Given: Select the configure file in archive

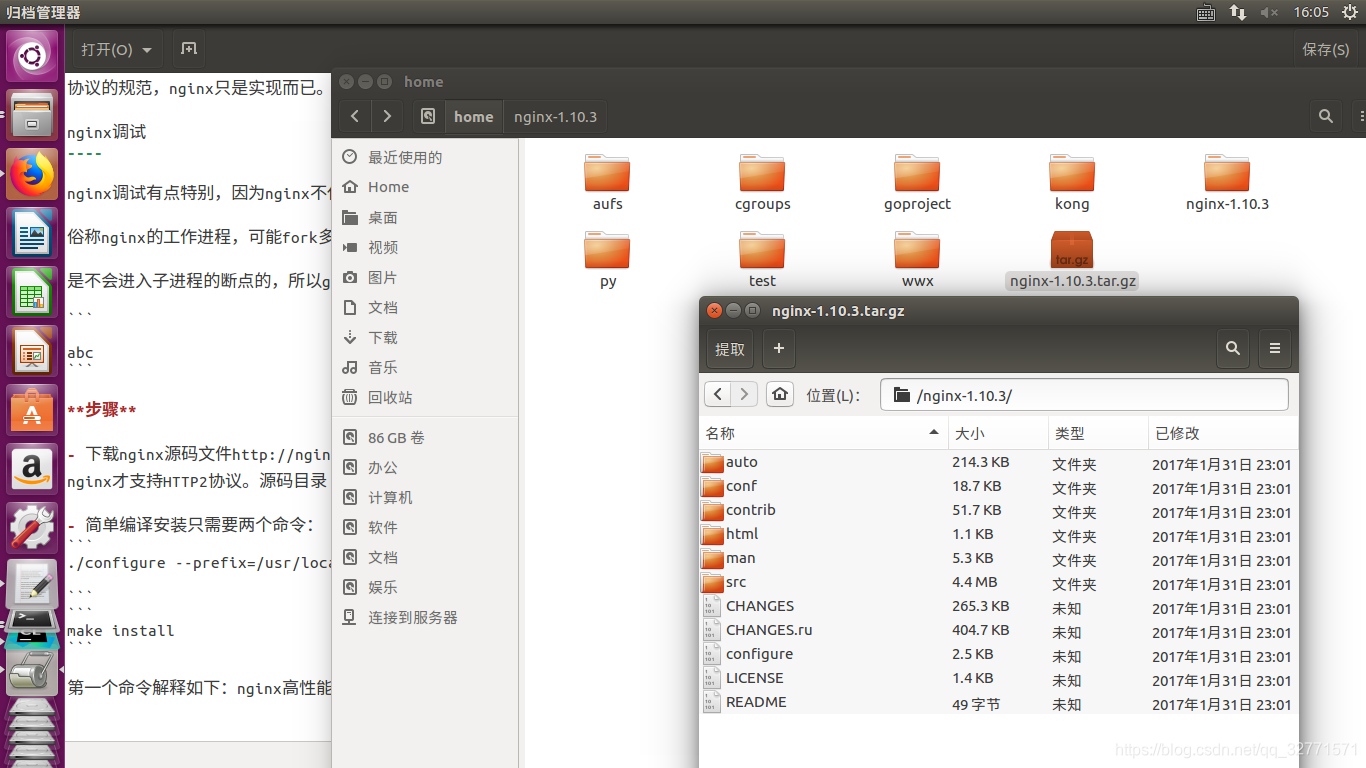Looking at the screenshot, I should point(998,655).
